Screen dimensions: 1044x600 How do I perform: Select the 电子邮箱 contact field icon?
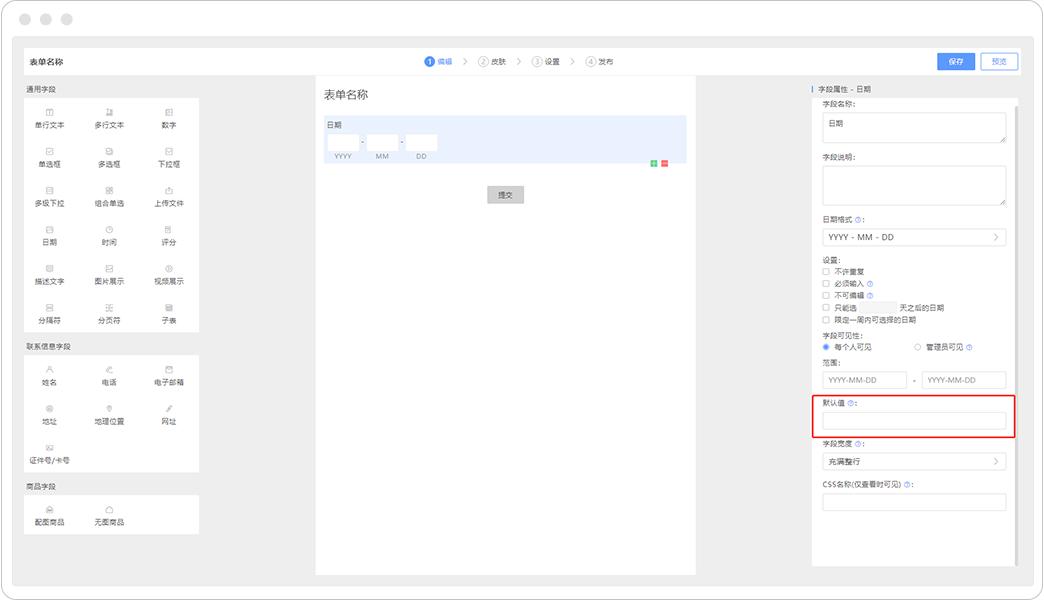point(168,375)
